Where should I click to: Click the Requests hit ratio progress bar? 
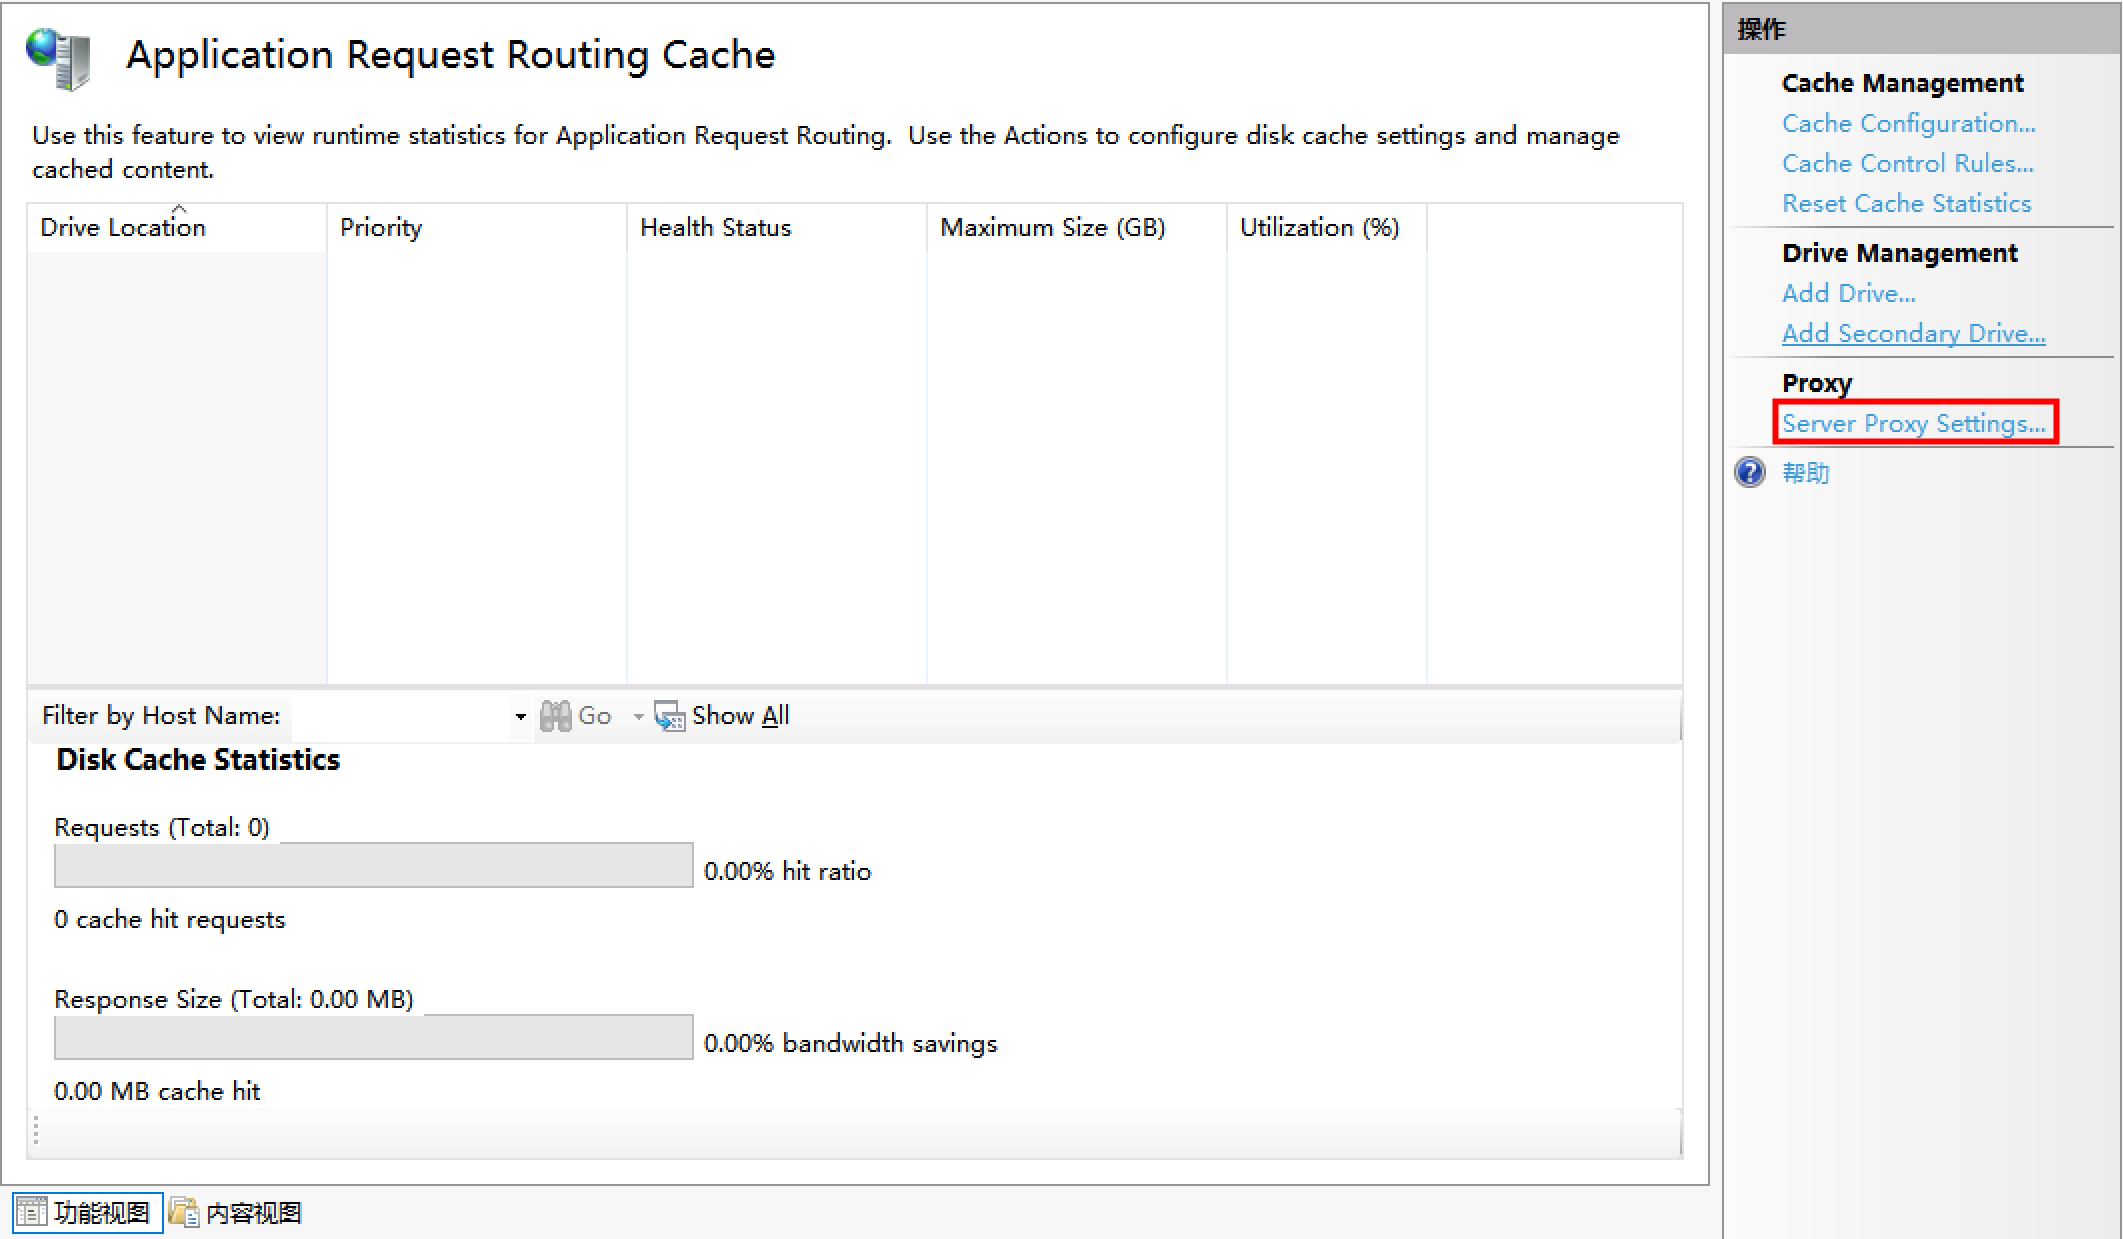pos(373,865)
